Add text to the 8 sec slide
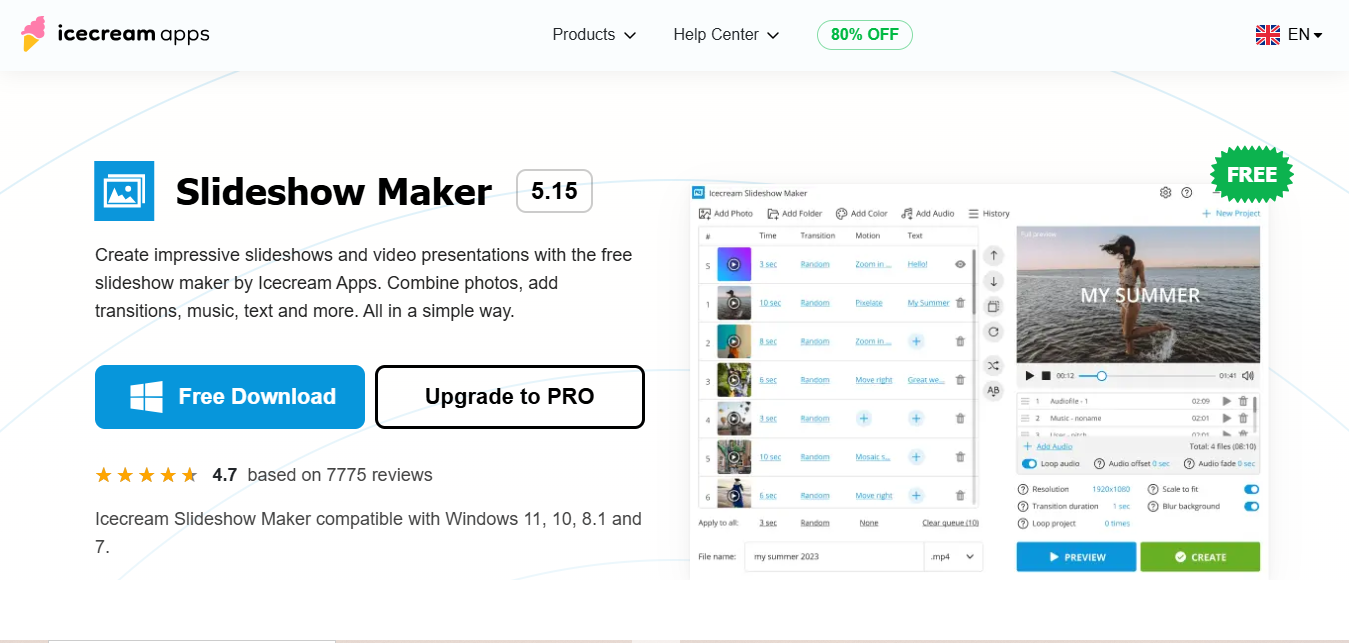Image resolution: width=1349 pixels, height=643 pixels. [x=916, y=341]
